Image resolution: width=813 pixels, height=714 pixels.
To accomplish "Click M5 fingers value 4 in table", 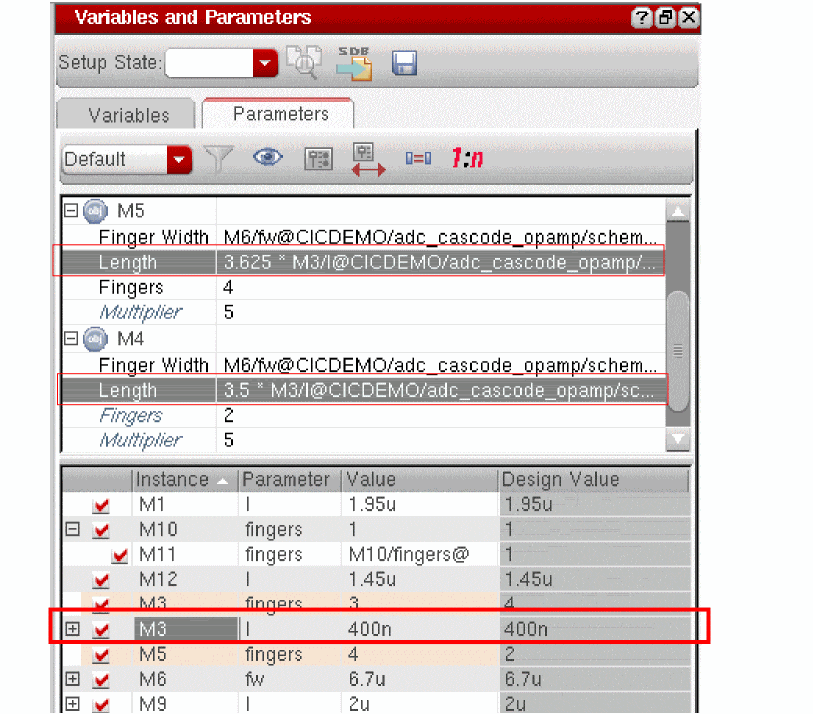I will click(x=420, y=654).
